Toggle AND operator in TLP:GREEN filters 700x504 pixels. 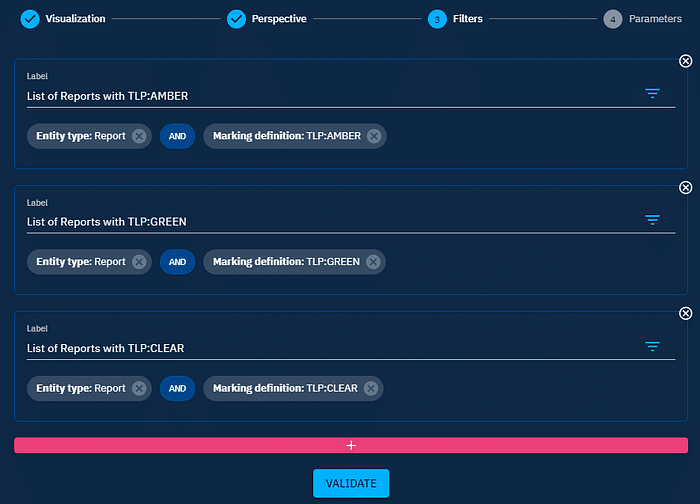177,262
